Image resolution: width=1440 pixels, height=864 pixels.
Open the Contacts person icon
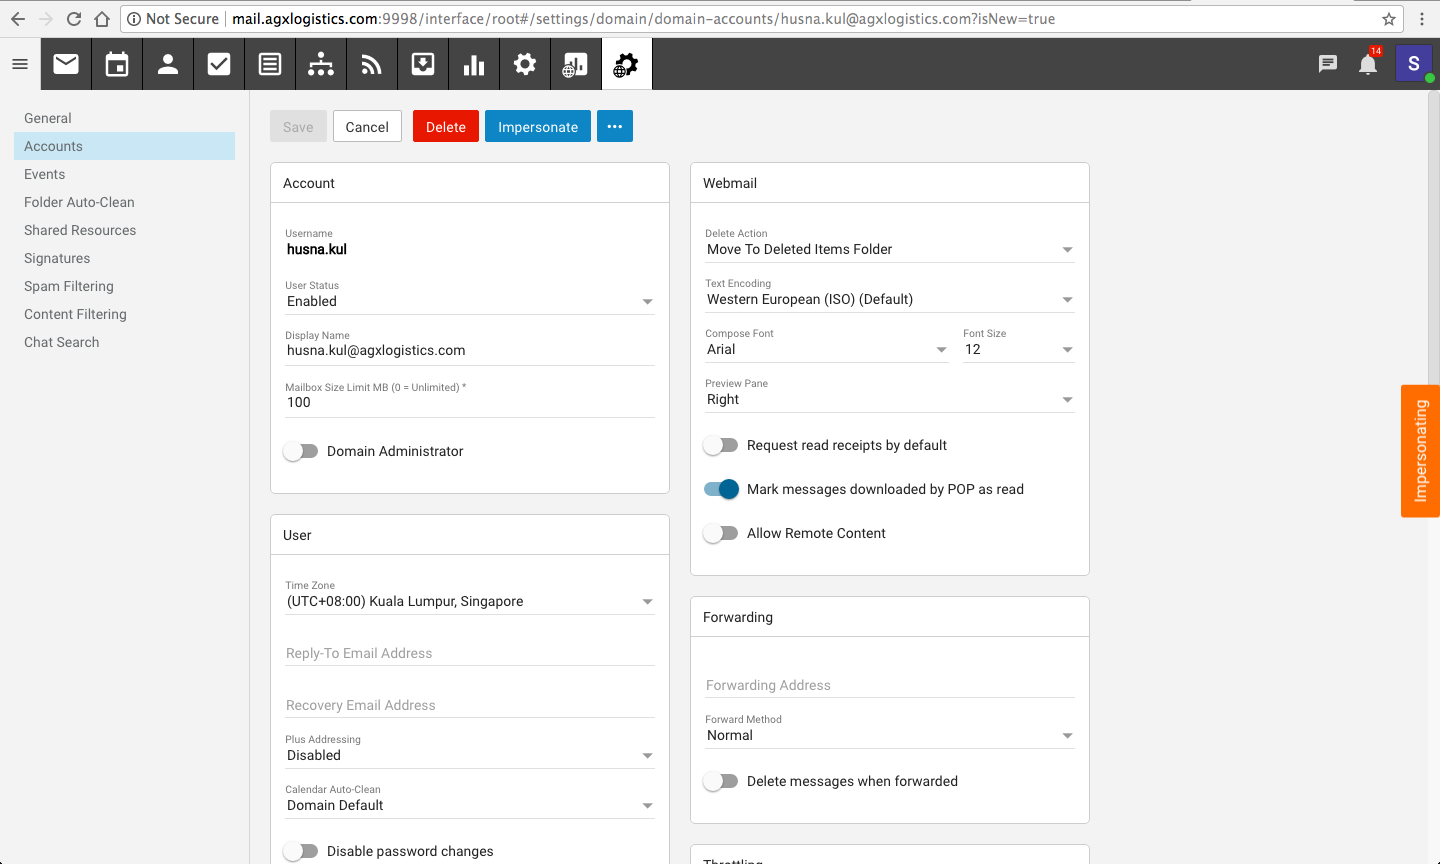click(x=168, y=65)
